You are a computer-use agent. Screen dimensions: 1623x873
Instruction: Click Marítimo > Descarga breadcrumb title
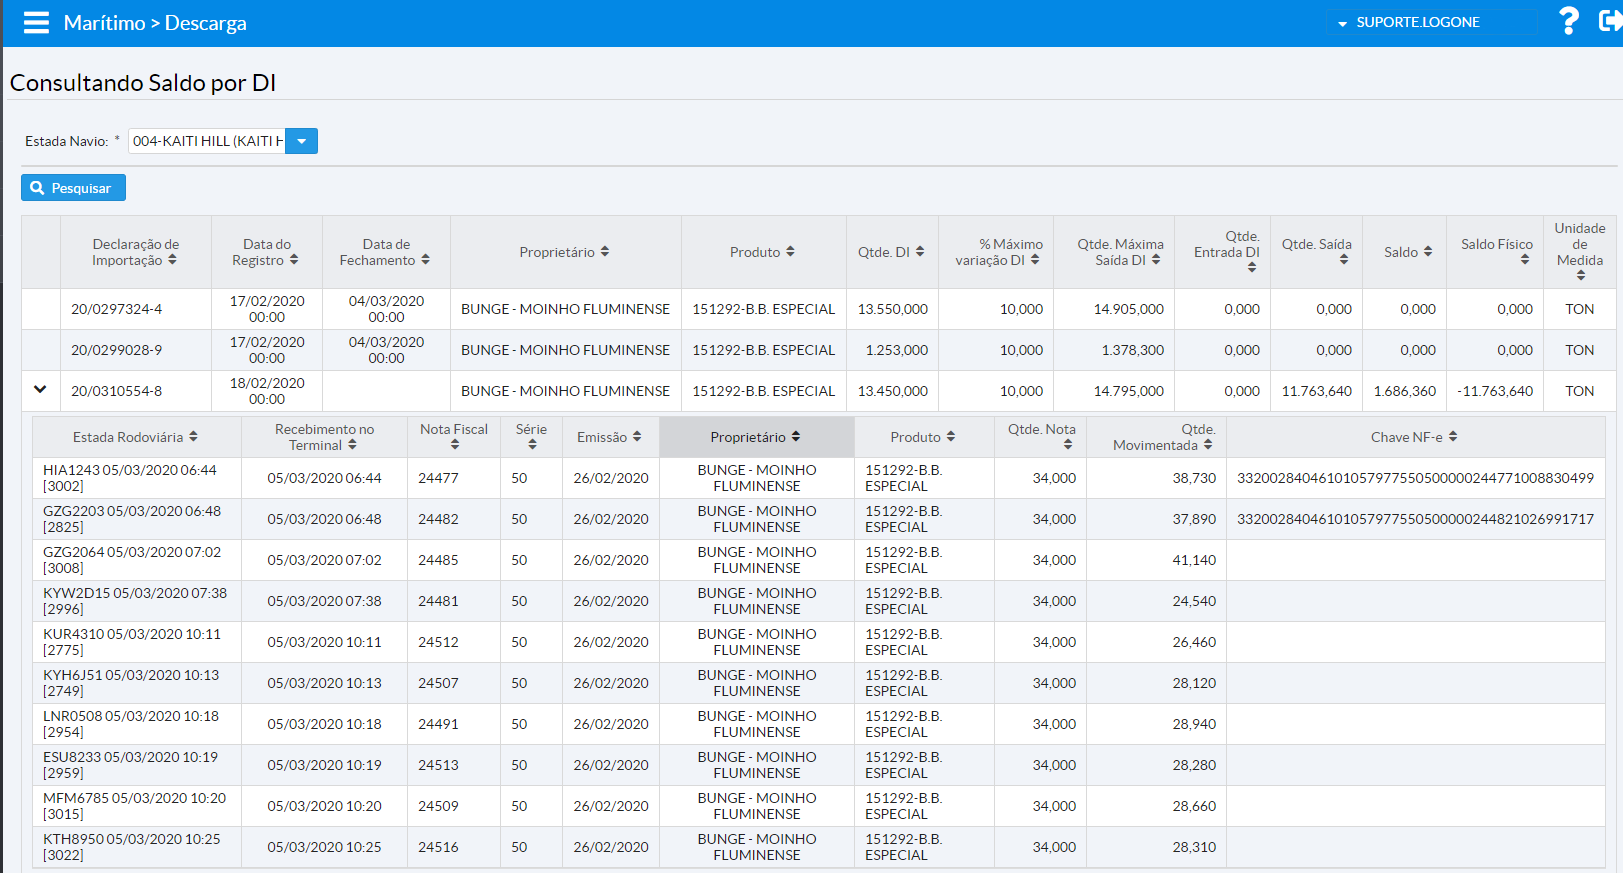pyautogui.click(x=155, y=23)
